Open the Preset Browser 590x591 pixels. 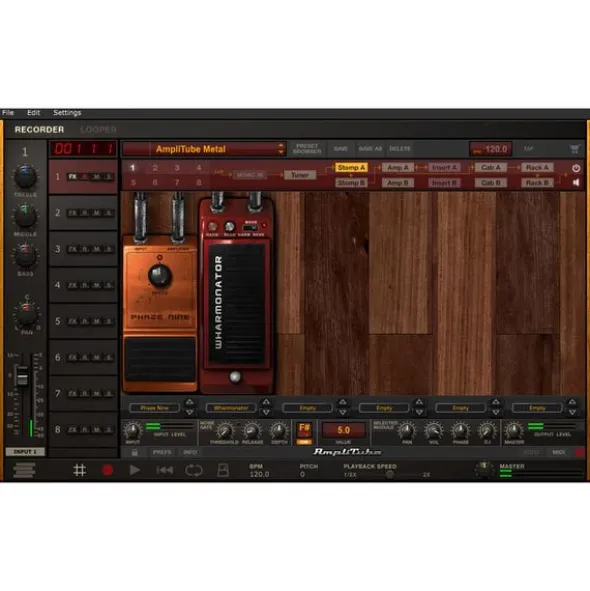307,149
